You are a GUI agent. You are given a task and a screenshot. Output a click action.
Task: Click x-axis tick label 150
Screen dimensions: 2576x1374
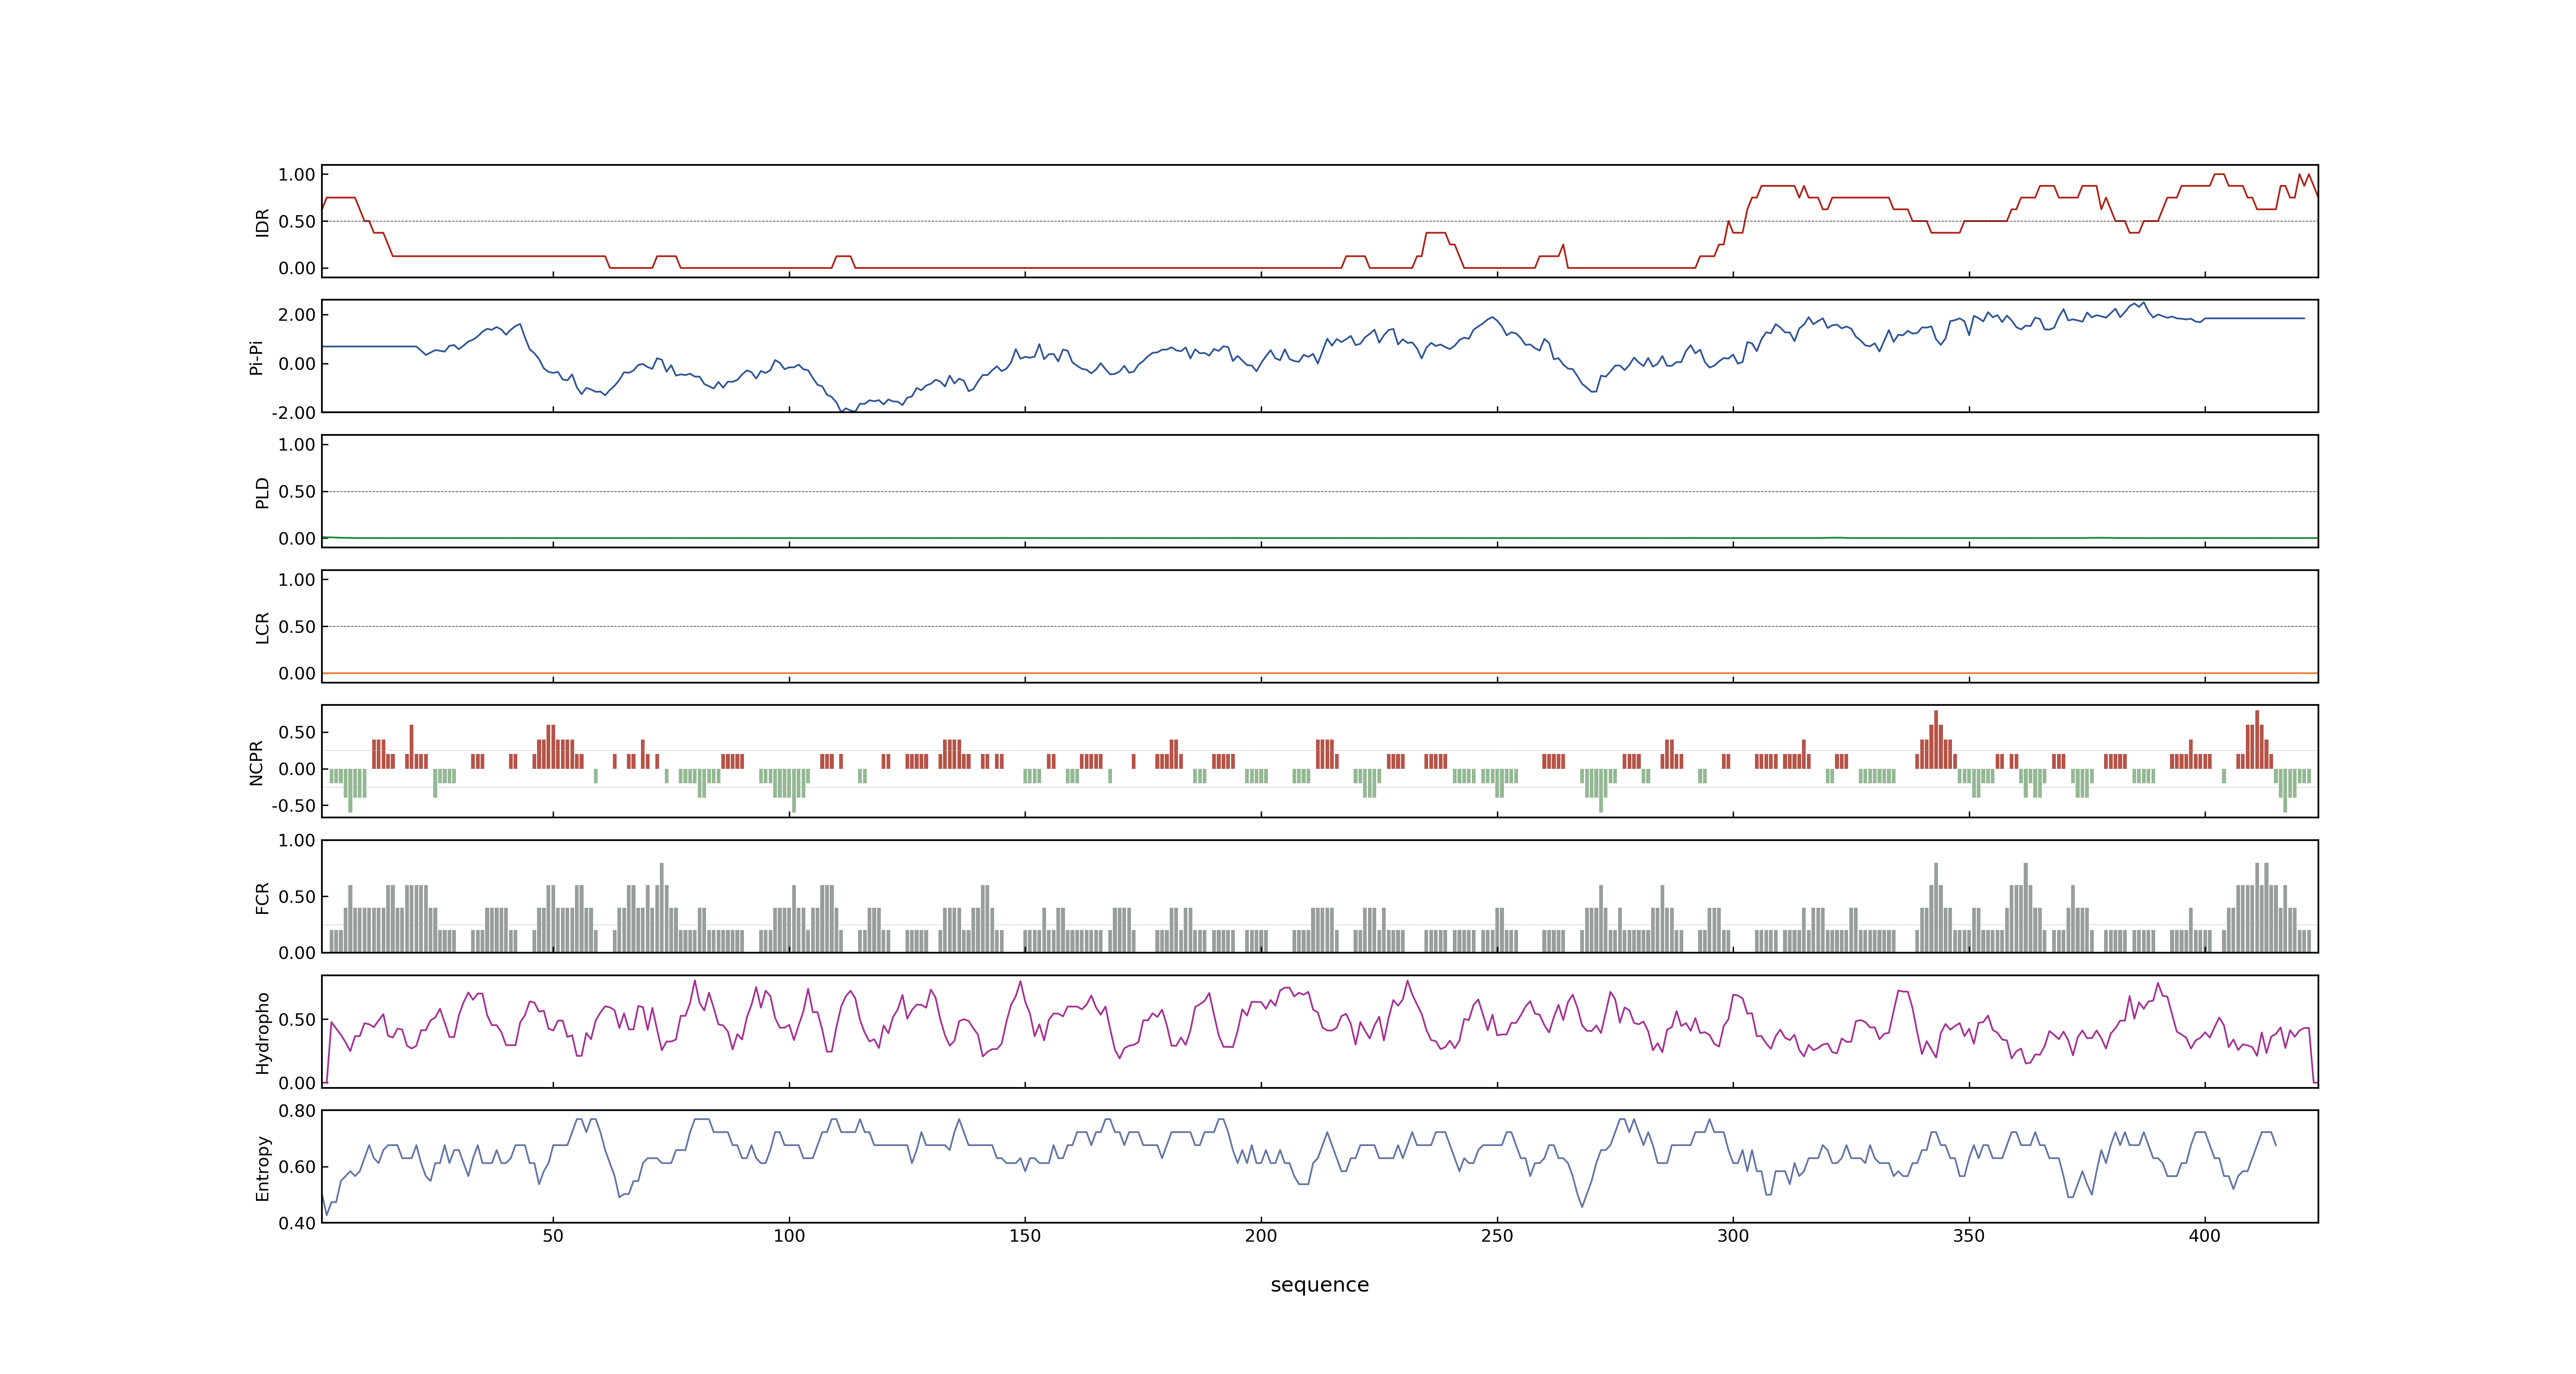point(1025,1236)
